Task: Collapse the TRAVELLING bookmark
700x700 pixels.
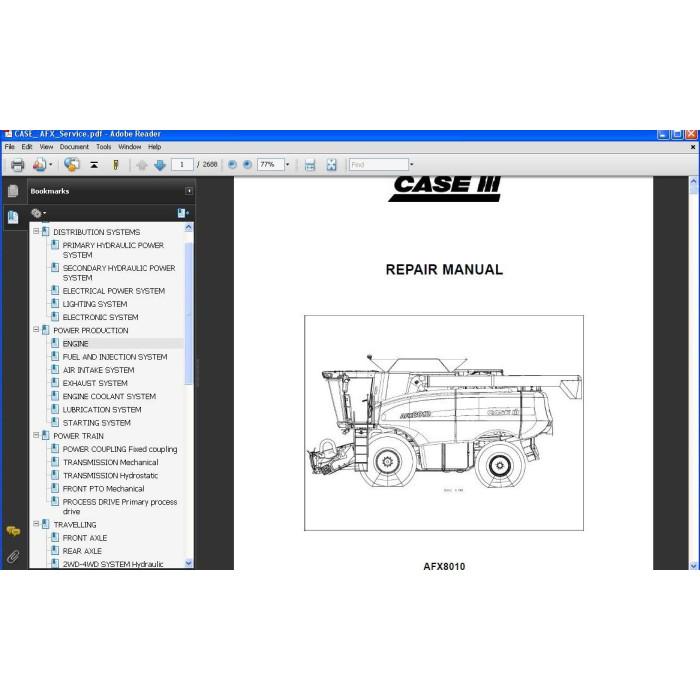Action: coord(36,524)
